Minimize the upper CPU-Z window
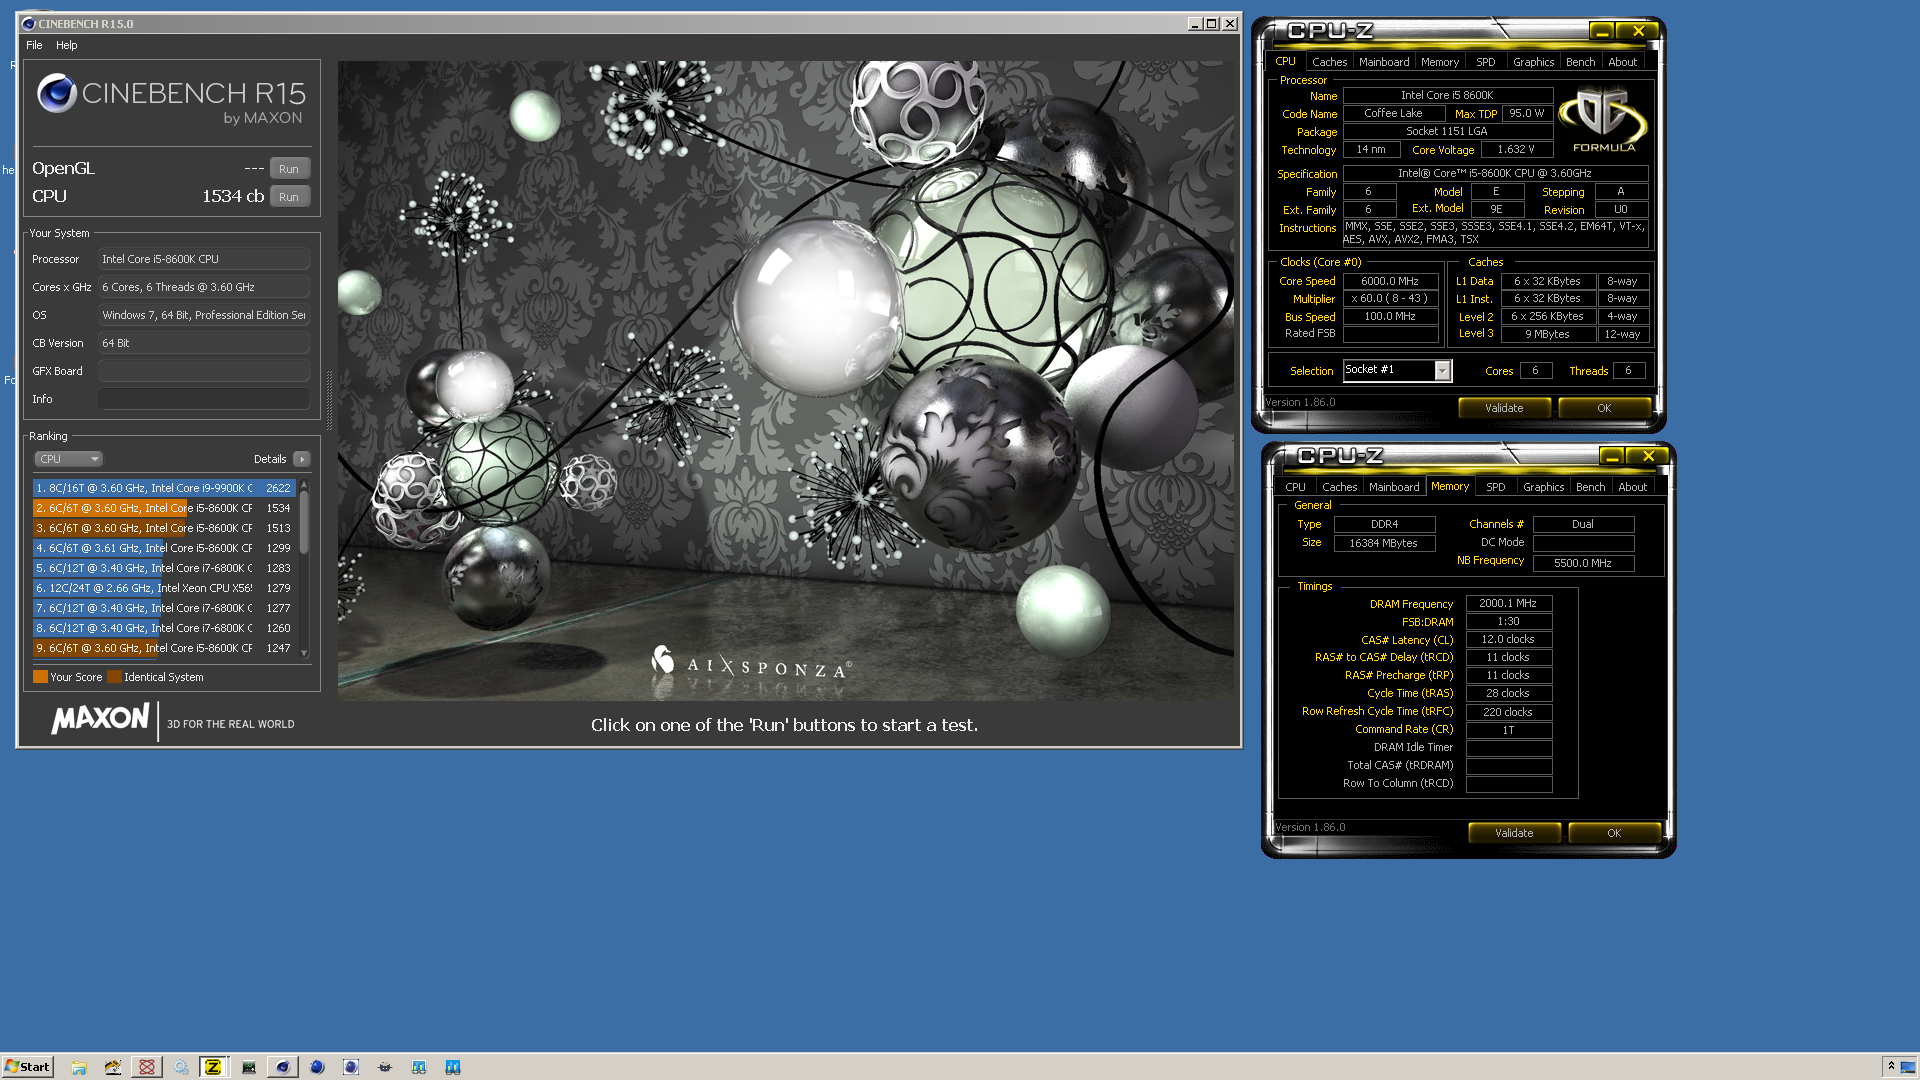The width and height of the screenshot is (1920, 1080). [1602, 32]
